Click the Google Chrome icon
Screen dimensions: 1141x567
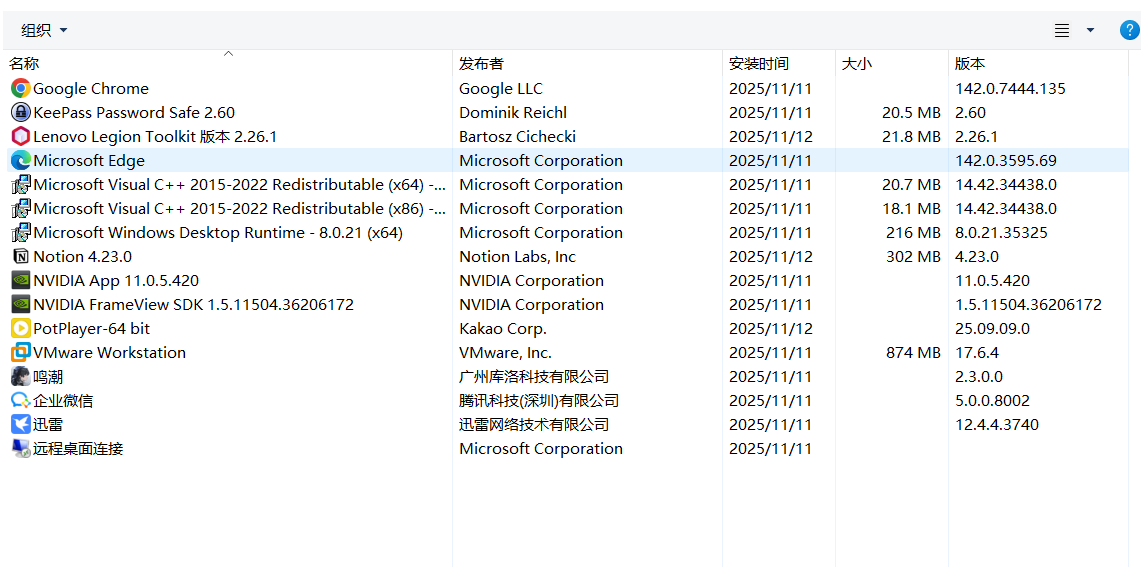(20, 89)
